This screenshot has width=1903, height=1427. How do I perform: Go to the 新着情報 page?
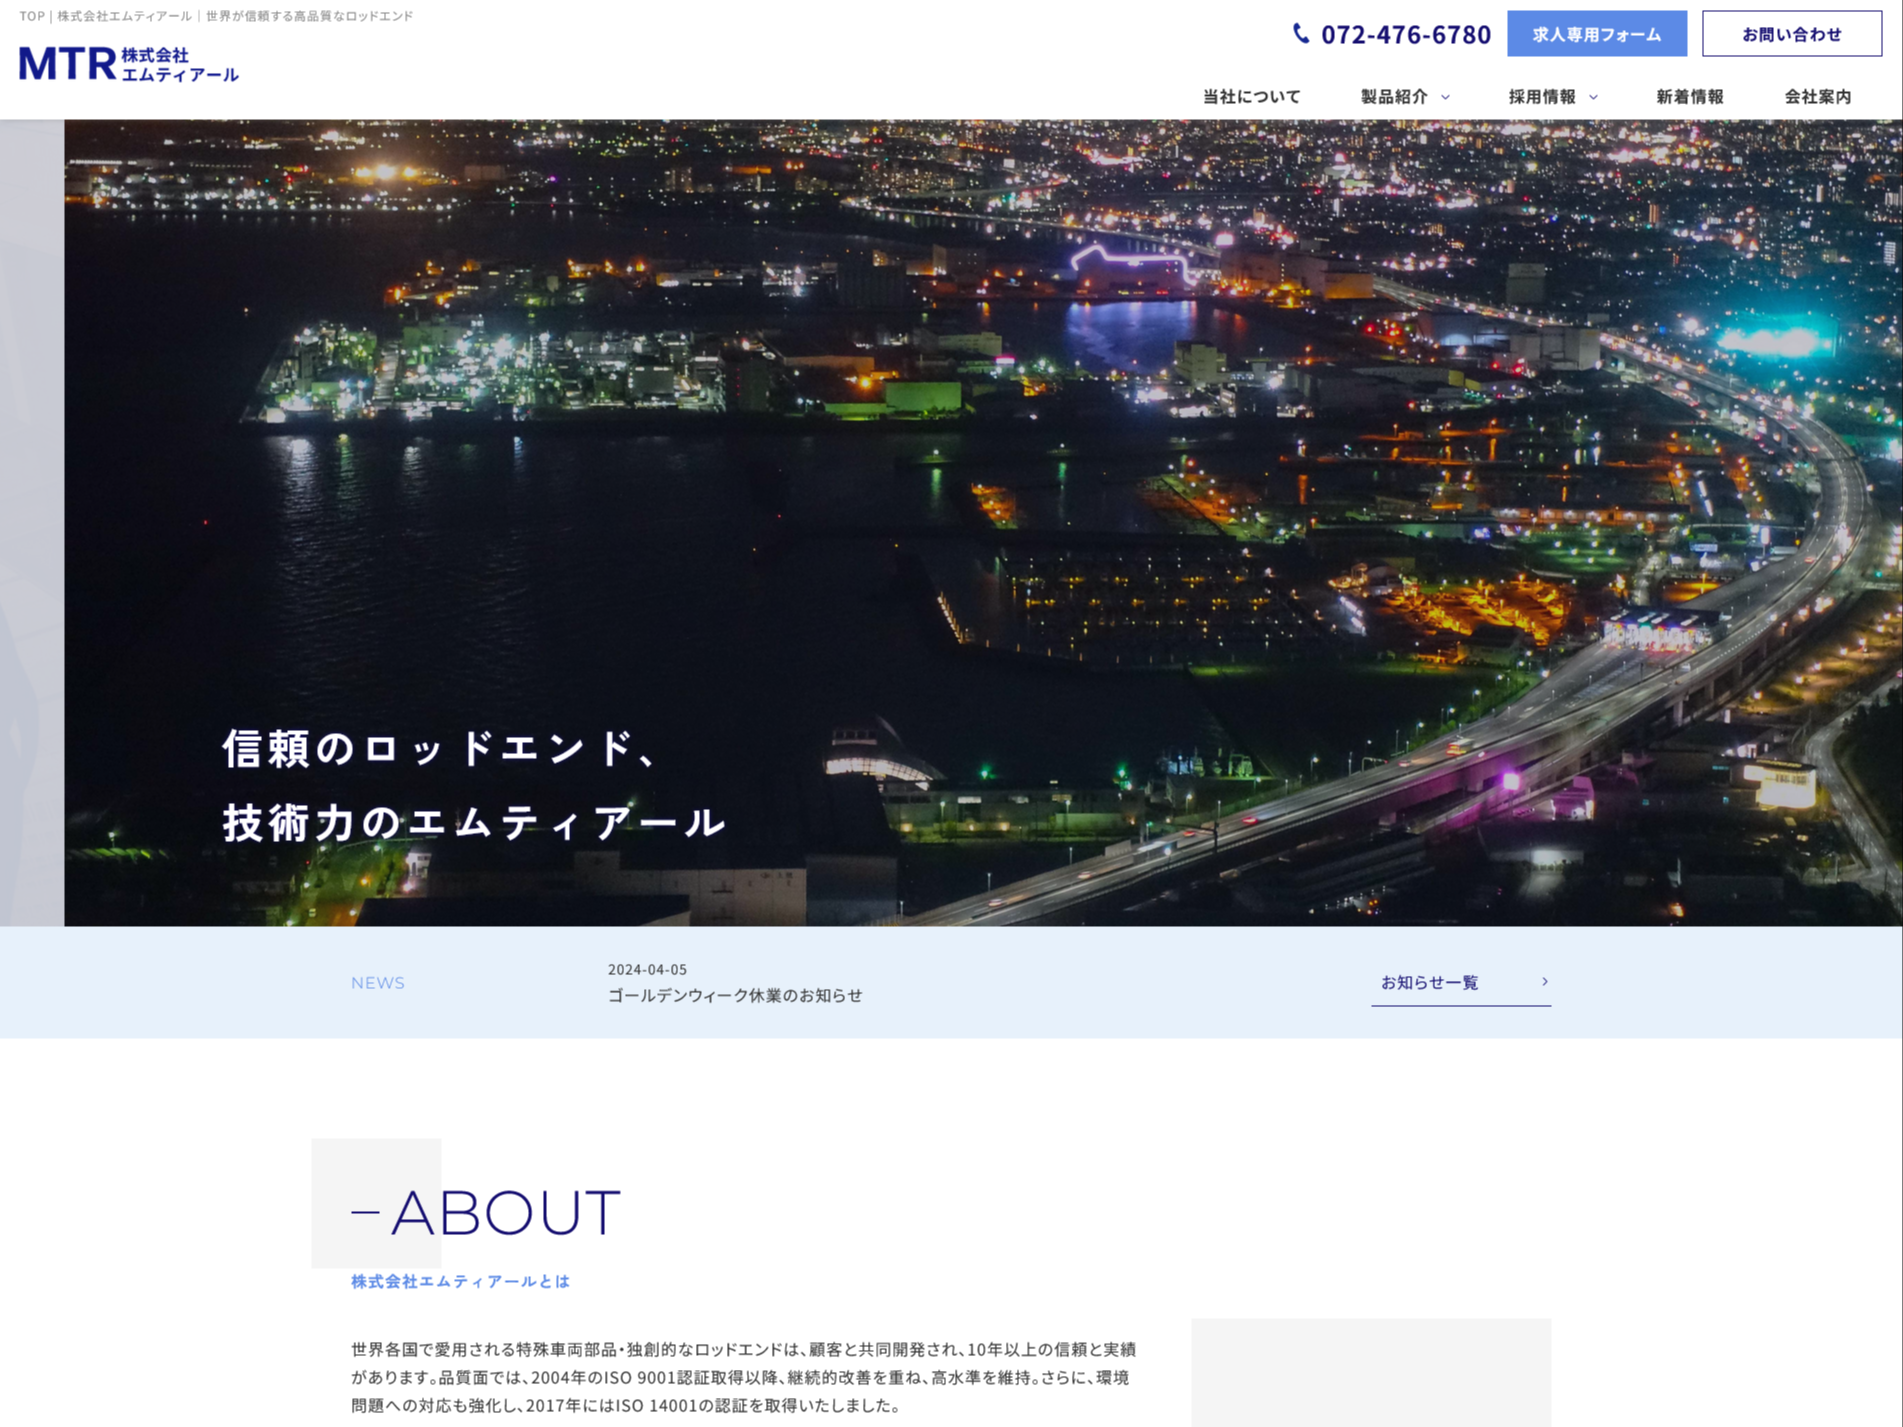point(1690,96)
